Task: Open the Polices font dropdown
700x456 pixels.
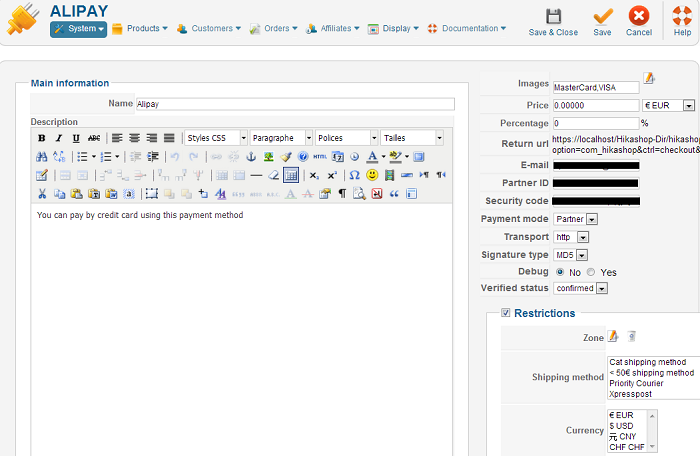Action: pos(347,138)
